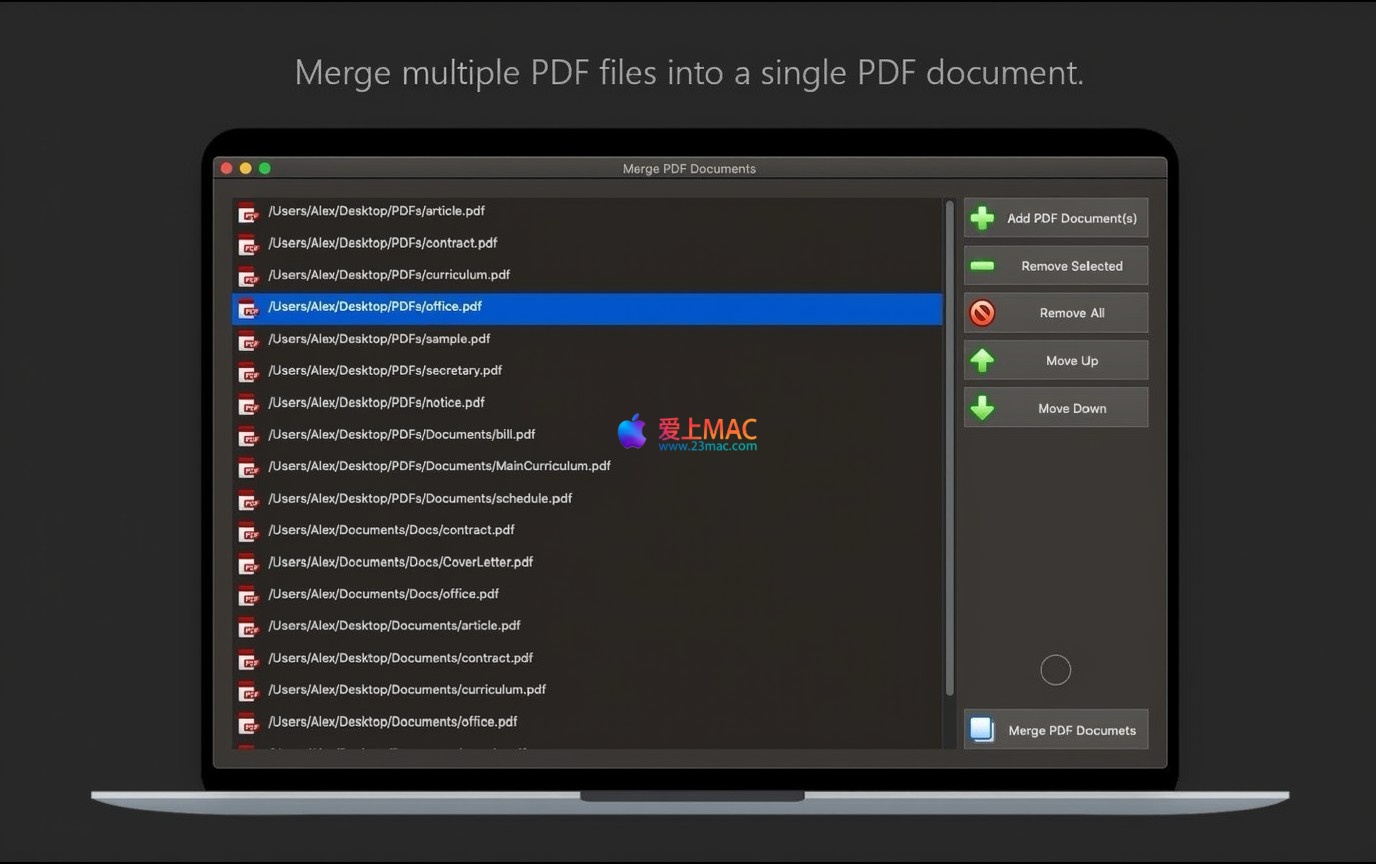The height and width of the screenshot is (864, 1376).
Task: Select the secretary.pdf list entry
Action: [x=385, y=371]
